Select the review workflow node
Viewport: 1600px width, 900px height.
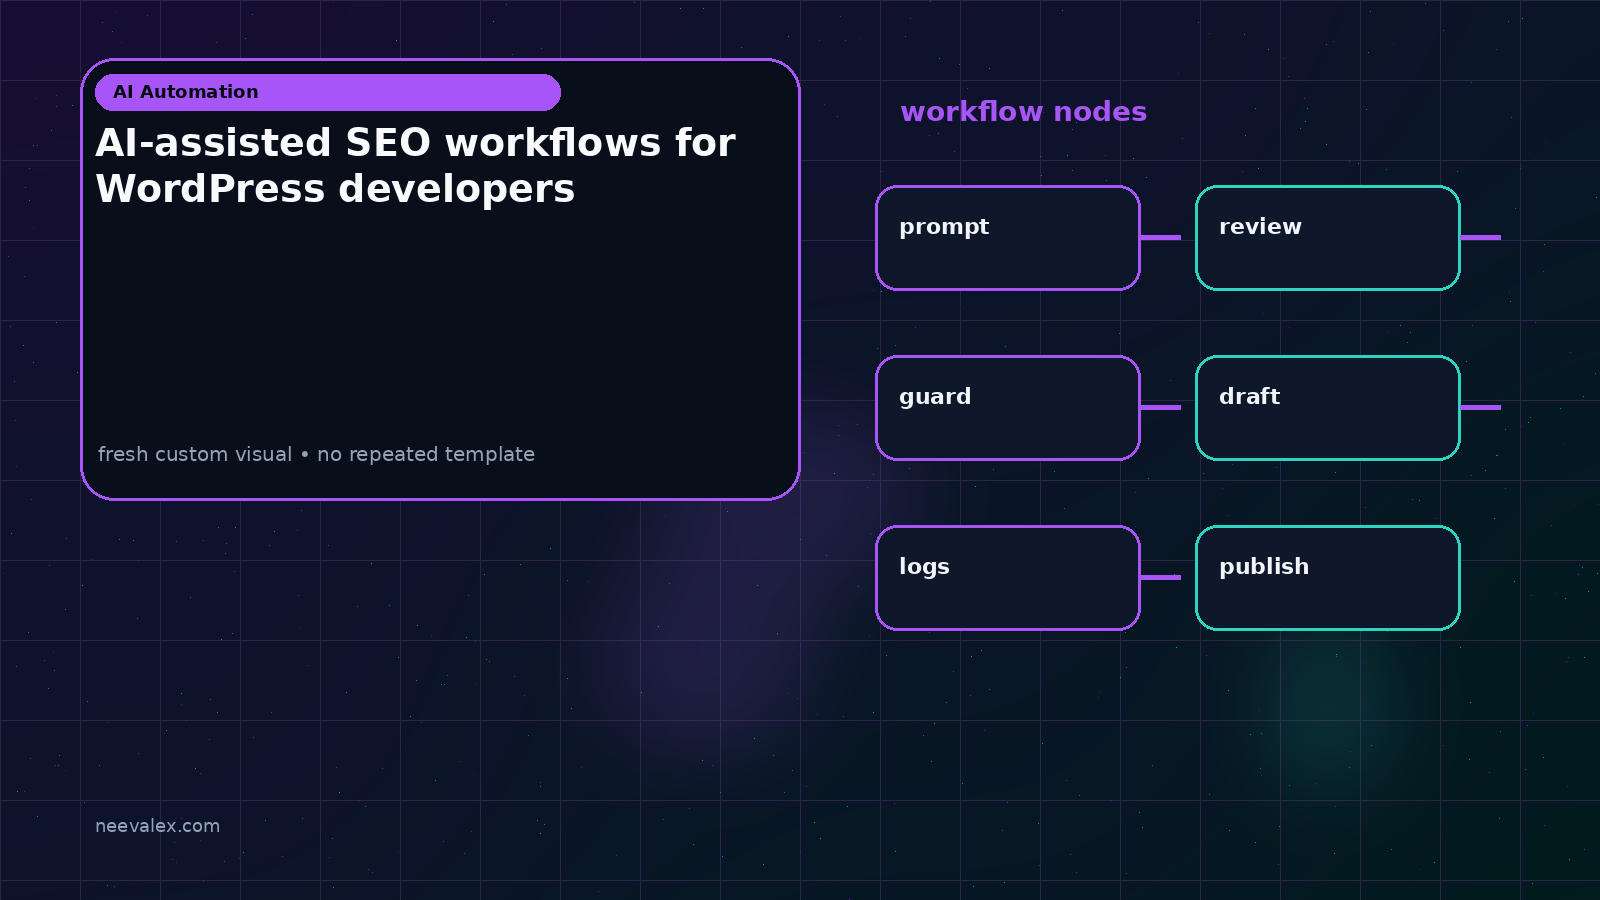coord(1328,238)
